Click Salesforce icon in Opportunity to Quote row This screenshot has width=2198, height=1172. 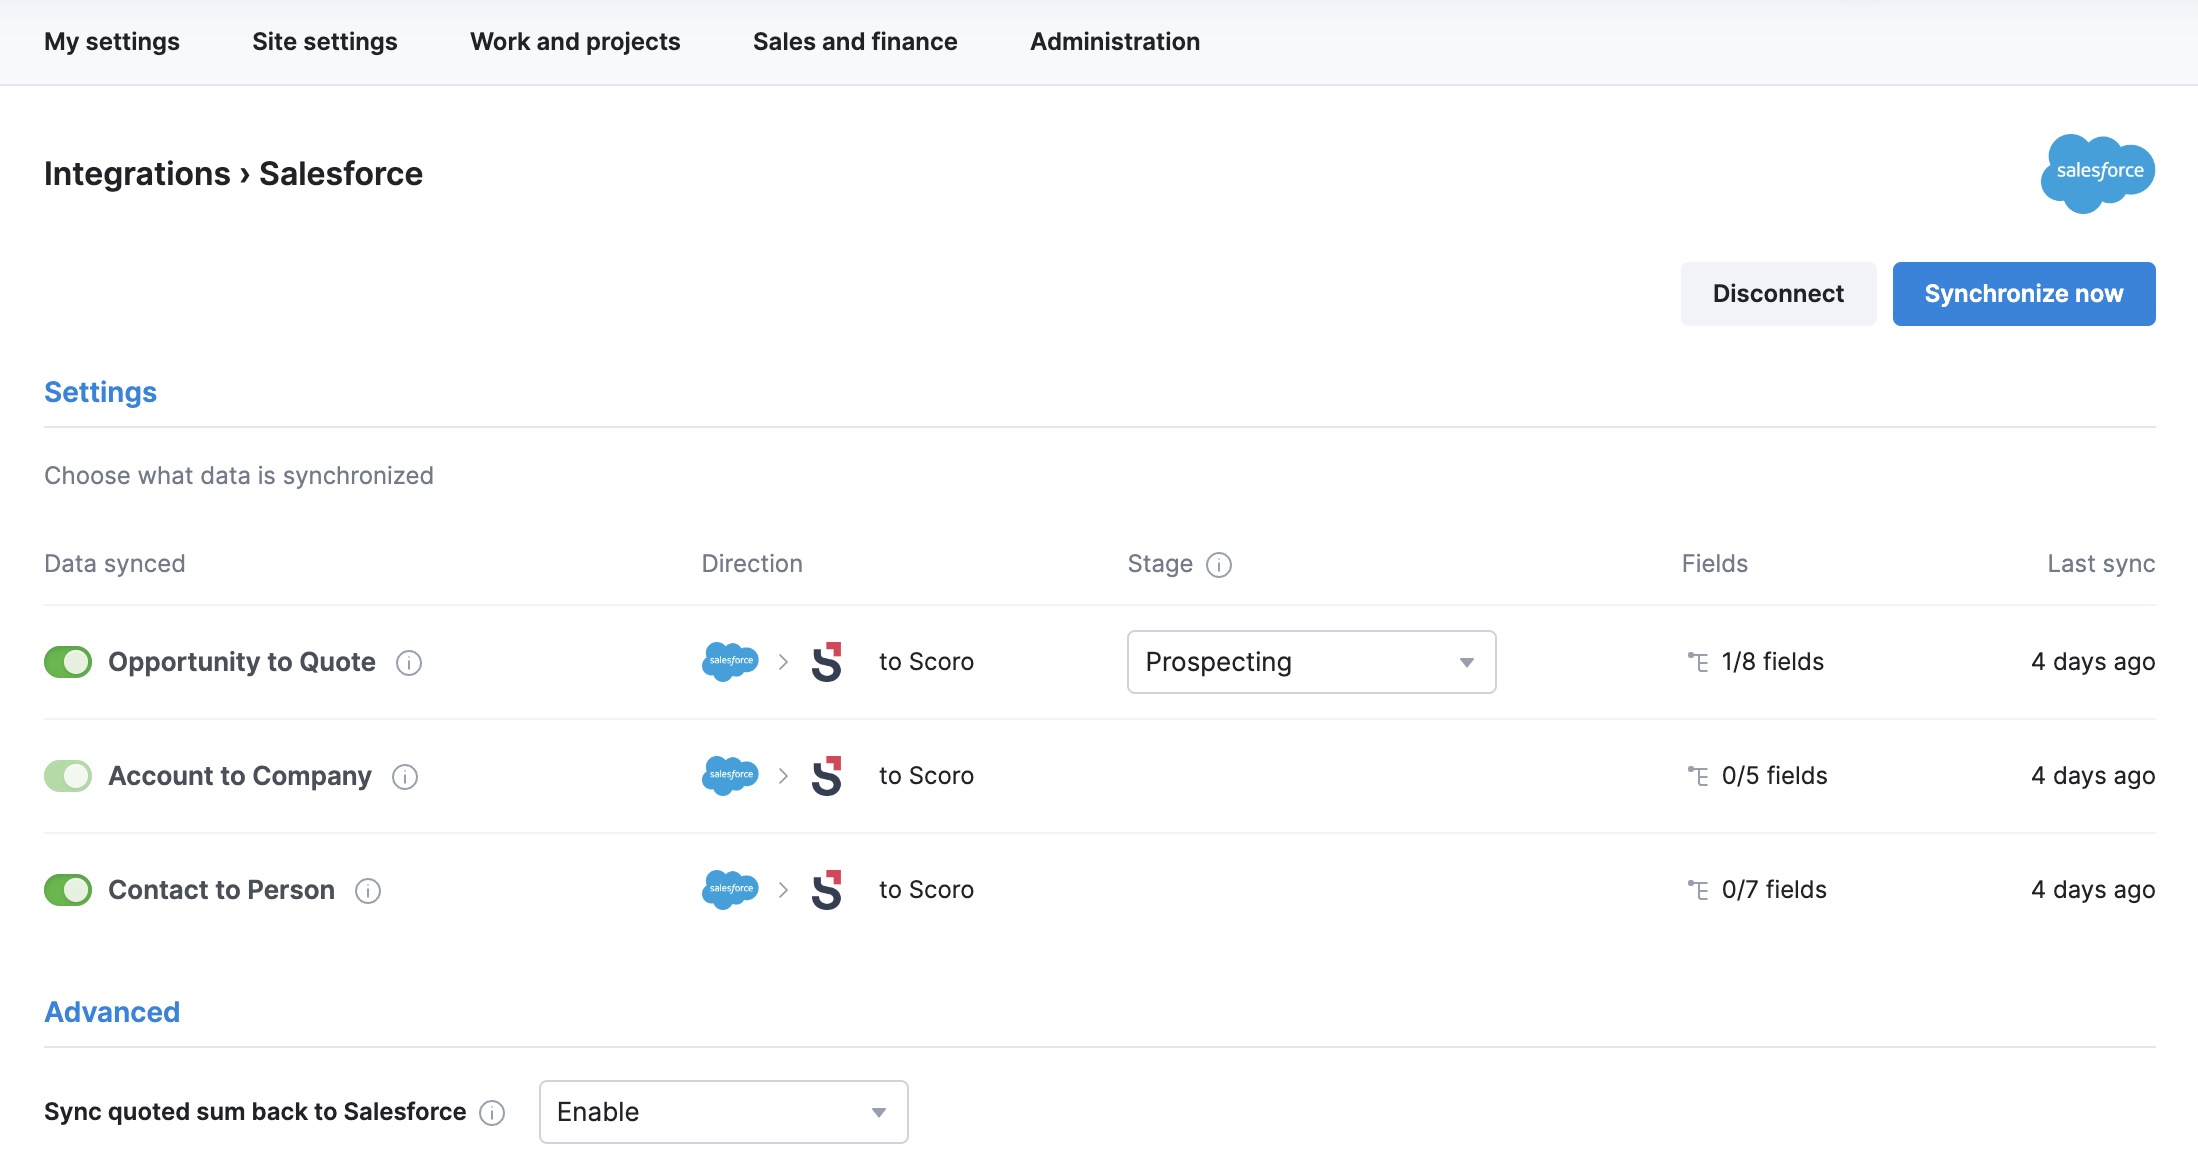(x=730, y=662)
